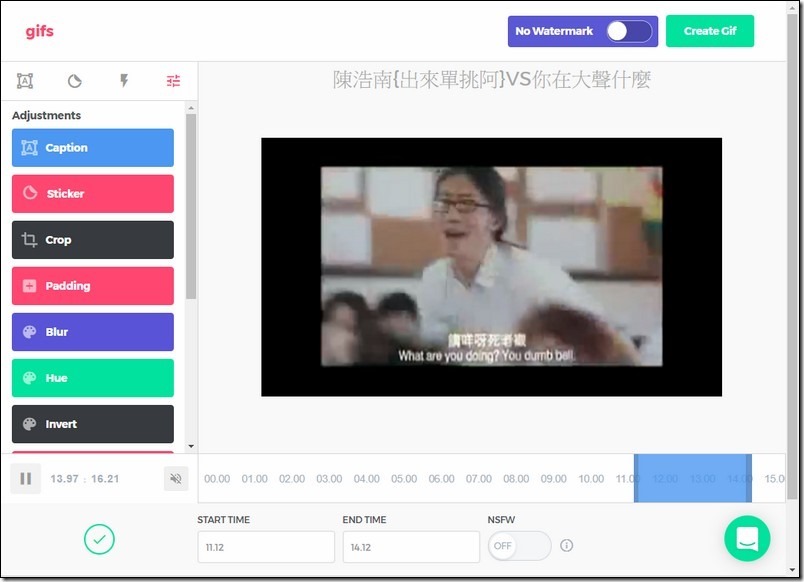
Task: Add a Caption adjustment
Action: [x=93, y=148]
